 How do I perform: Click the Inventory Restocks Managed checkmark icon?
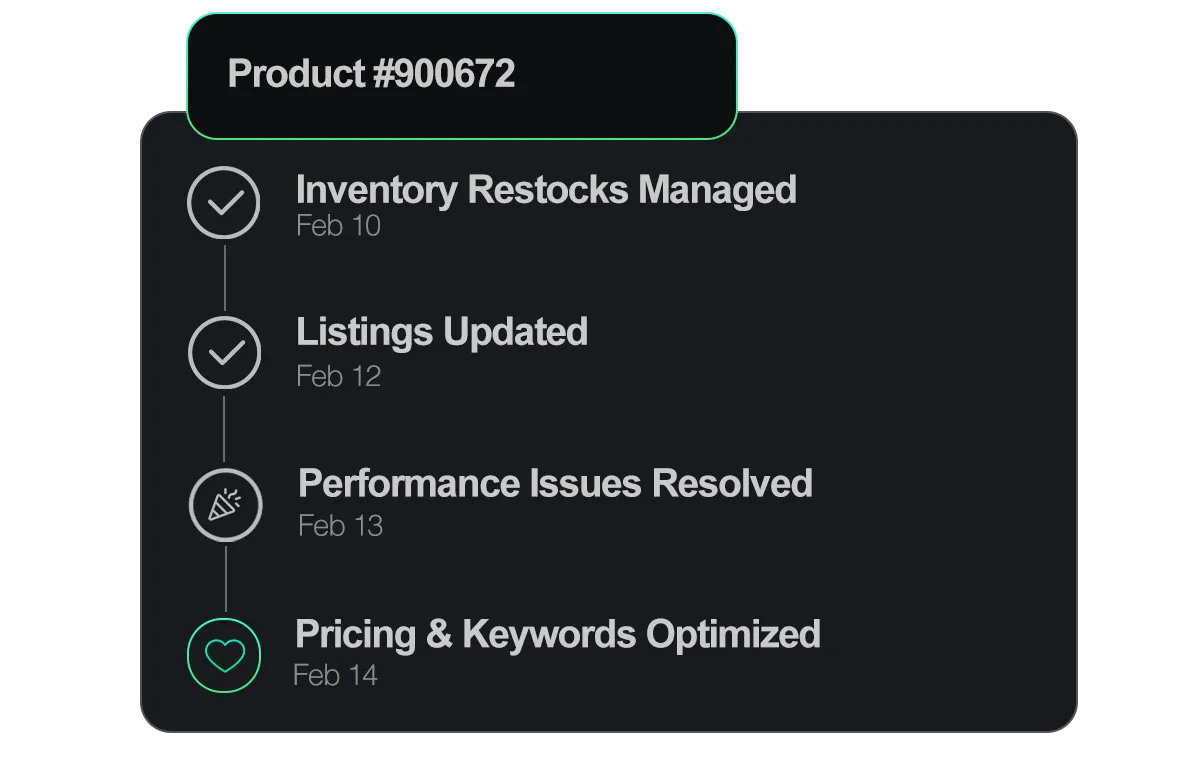click(224, 203)
